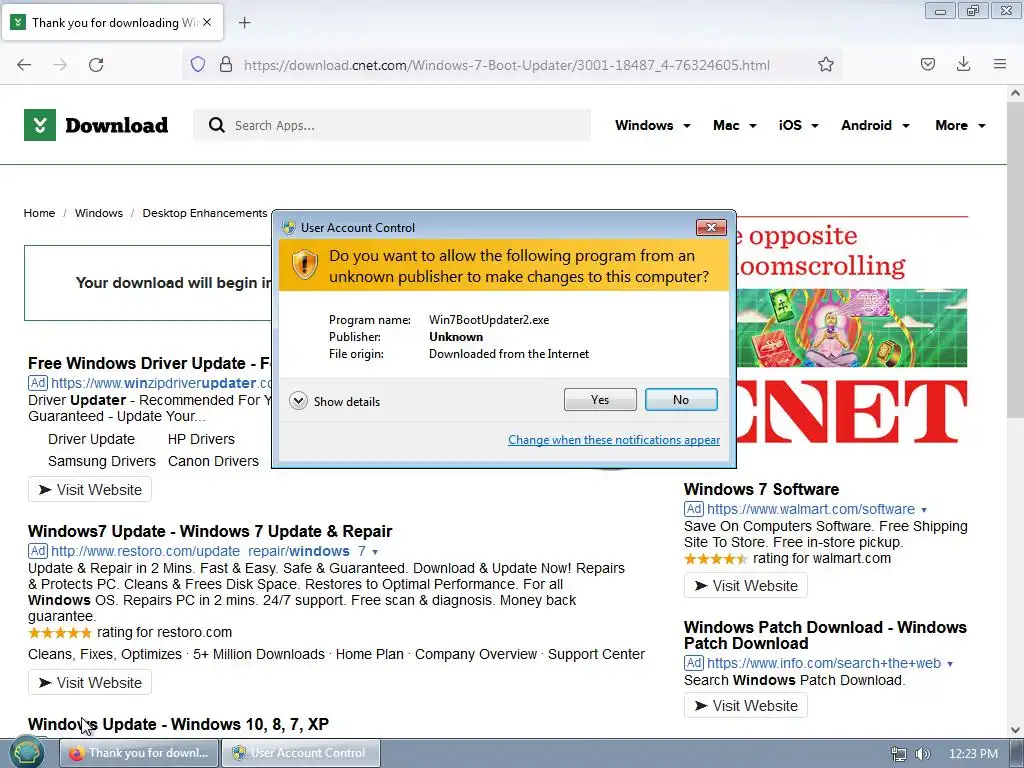The height and width of the screenshot is (768, 1024).
Task: Open the Company Overview sitelink
Action: tap(476, 654)
